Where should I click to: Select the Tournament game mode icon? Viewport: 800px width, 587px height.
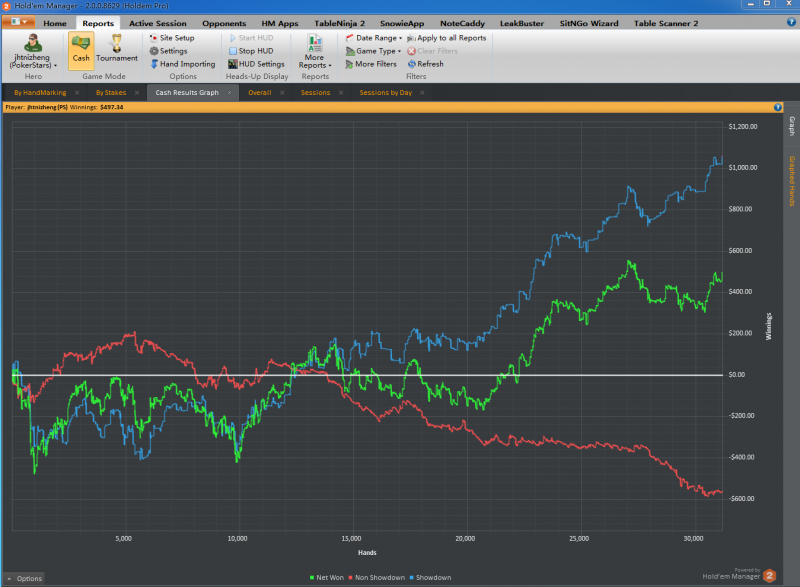click(x=117, y=49)
